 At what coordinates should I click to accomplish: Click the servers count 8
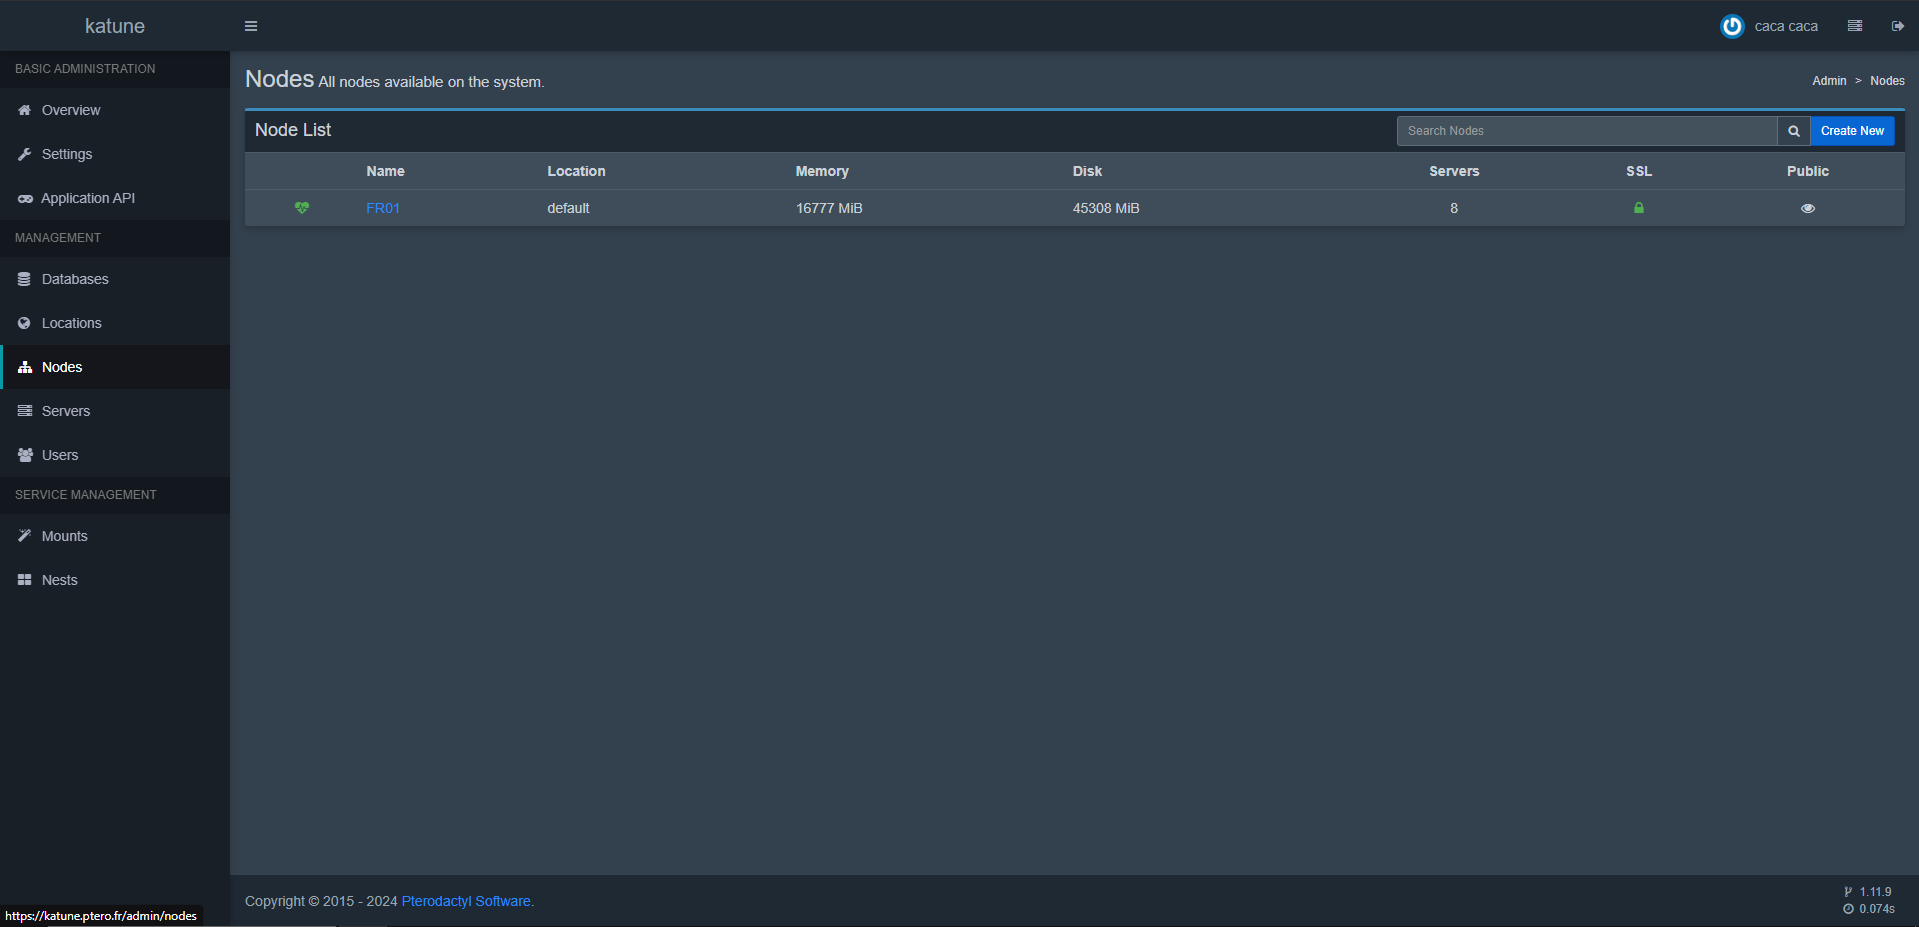coord(1454,208)
